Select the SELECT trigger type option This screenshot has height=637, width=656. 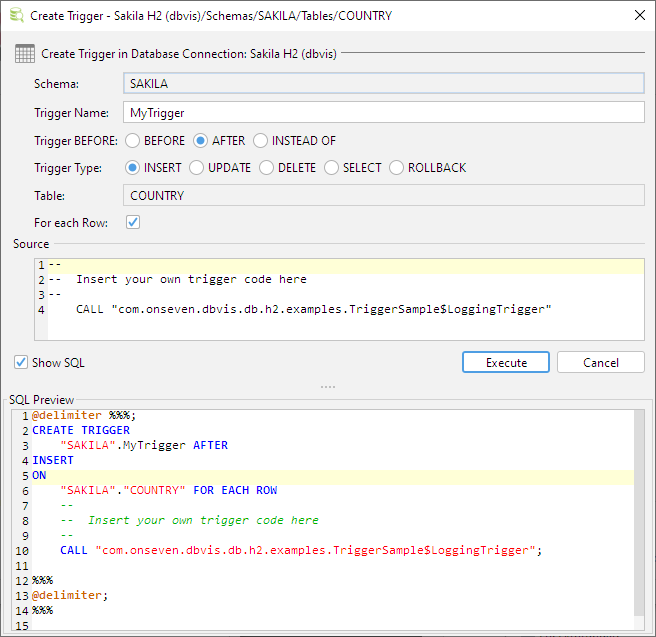coord(332,168)
